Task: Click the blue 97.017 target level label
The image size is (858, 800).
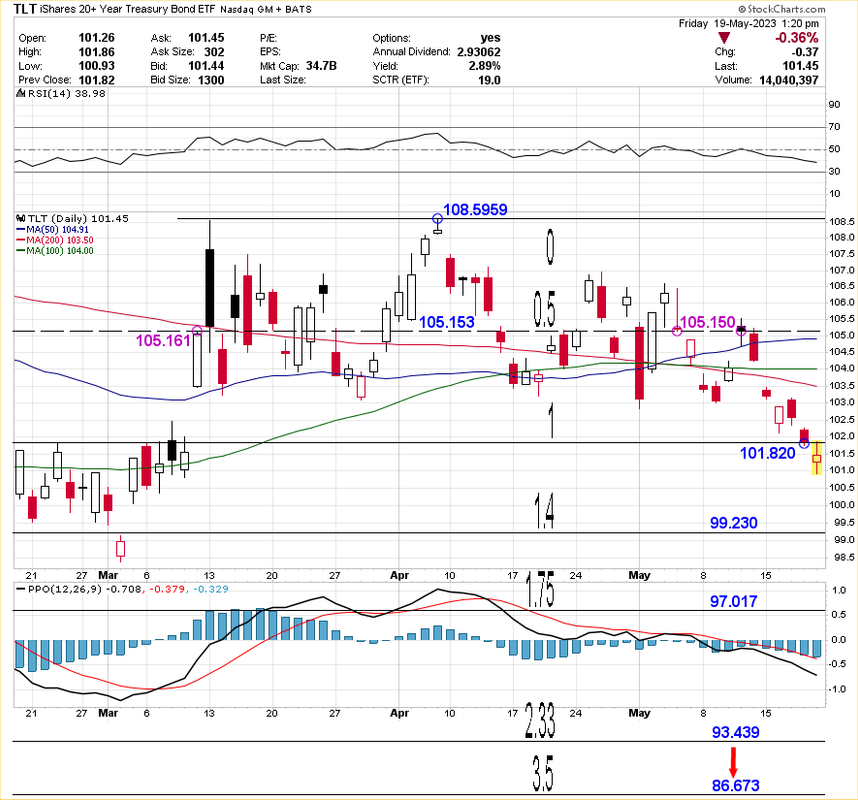Action: (734, 601)
